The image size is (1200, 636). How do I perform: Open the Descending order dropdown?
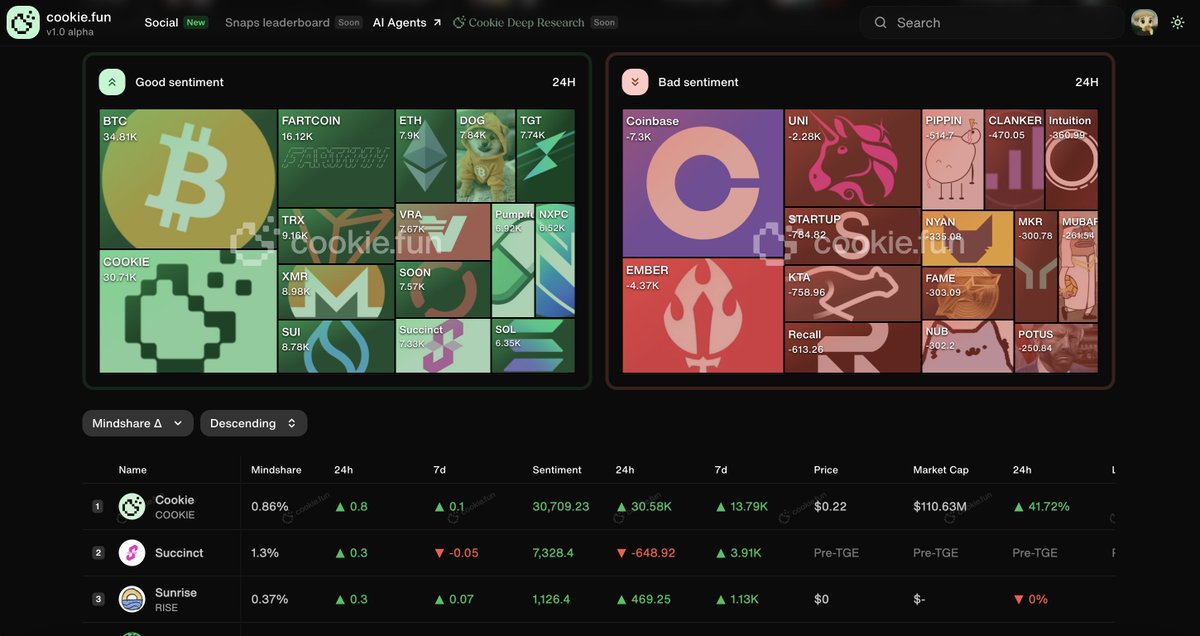click(x=254, y=423)
